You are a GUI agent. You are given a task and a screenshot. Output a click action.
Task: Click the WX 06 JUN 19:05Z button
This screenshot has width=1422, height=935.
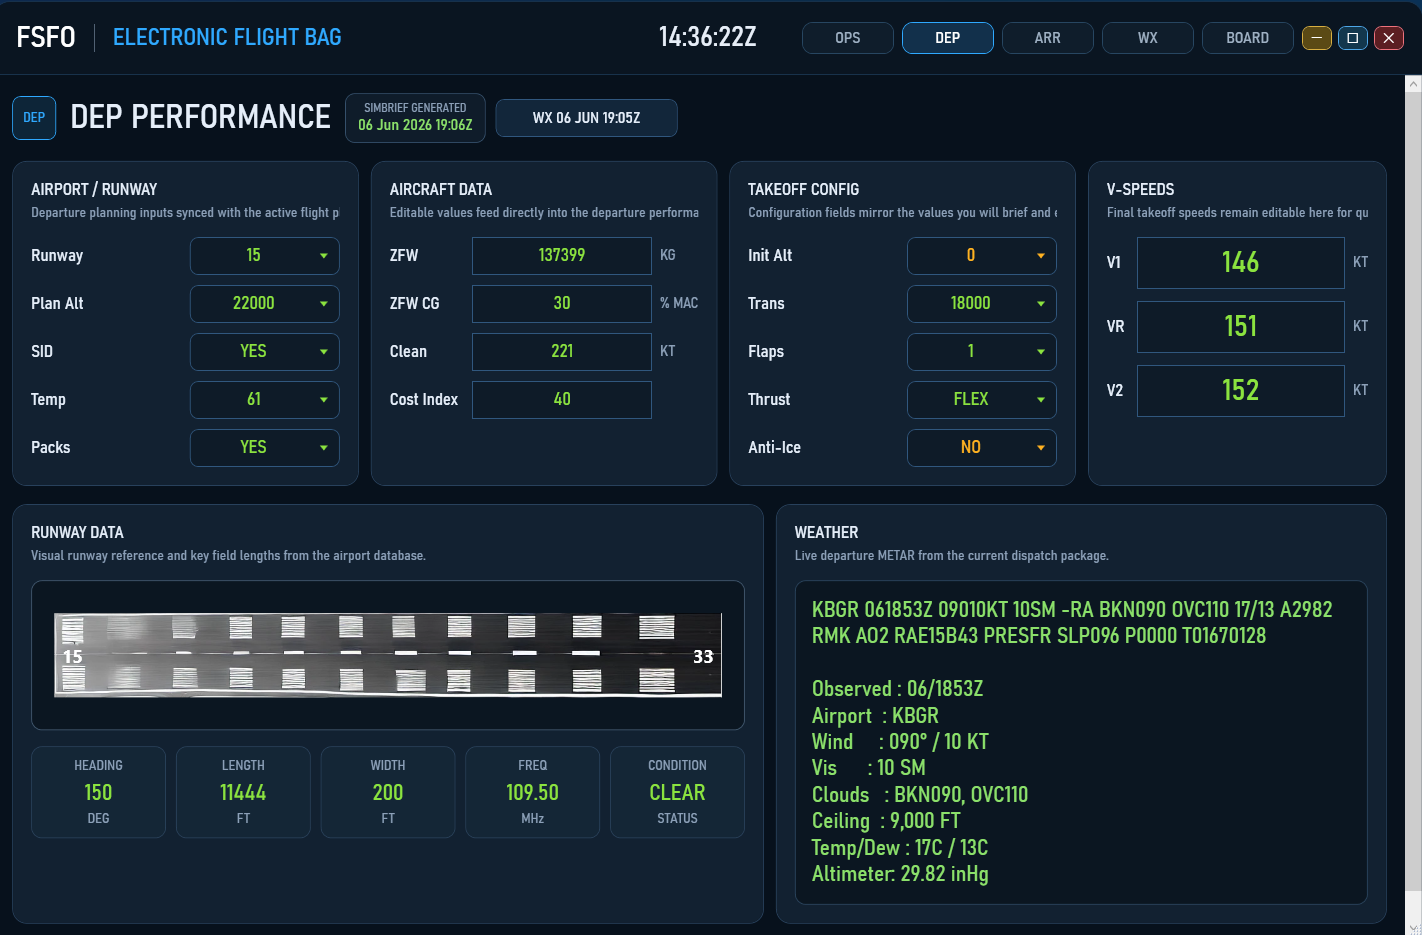point(586,118)
